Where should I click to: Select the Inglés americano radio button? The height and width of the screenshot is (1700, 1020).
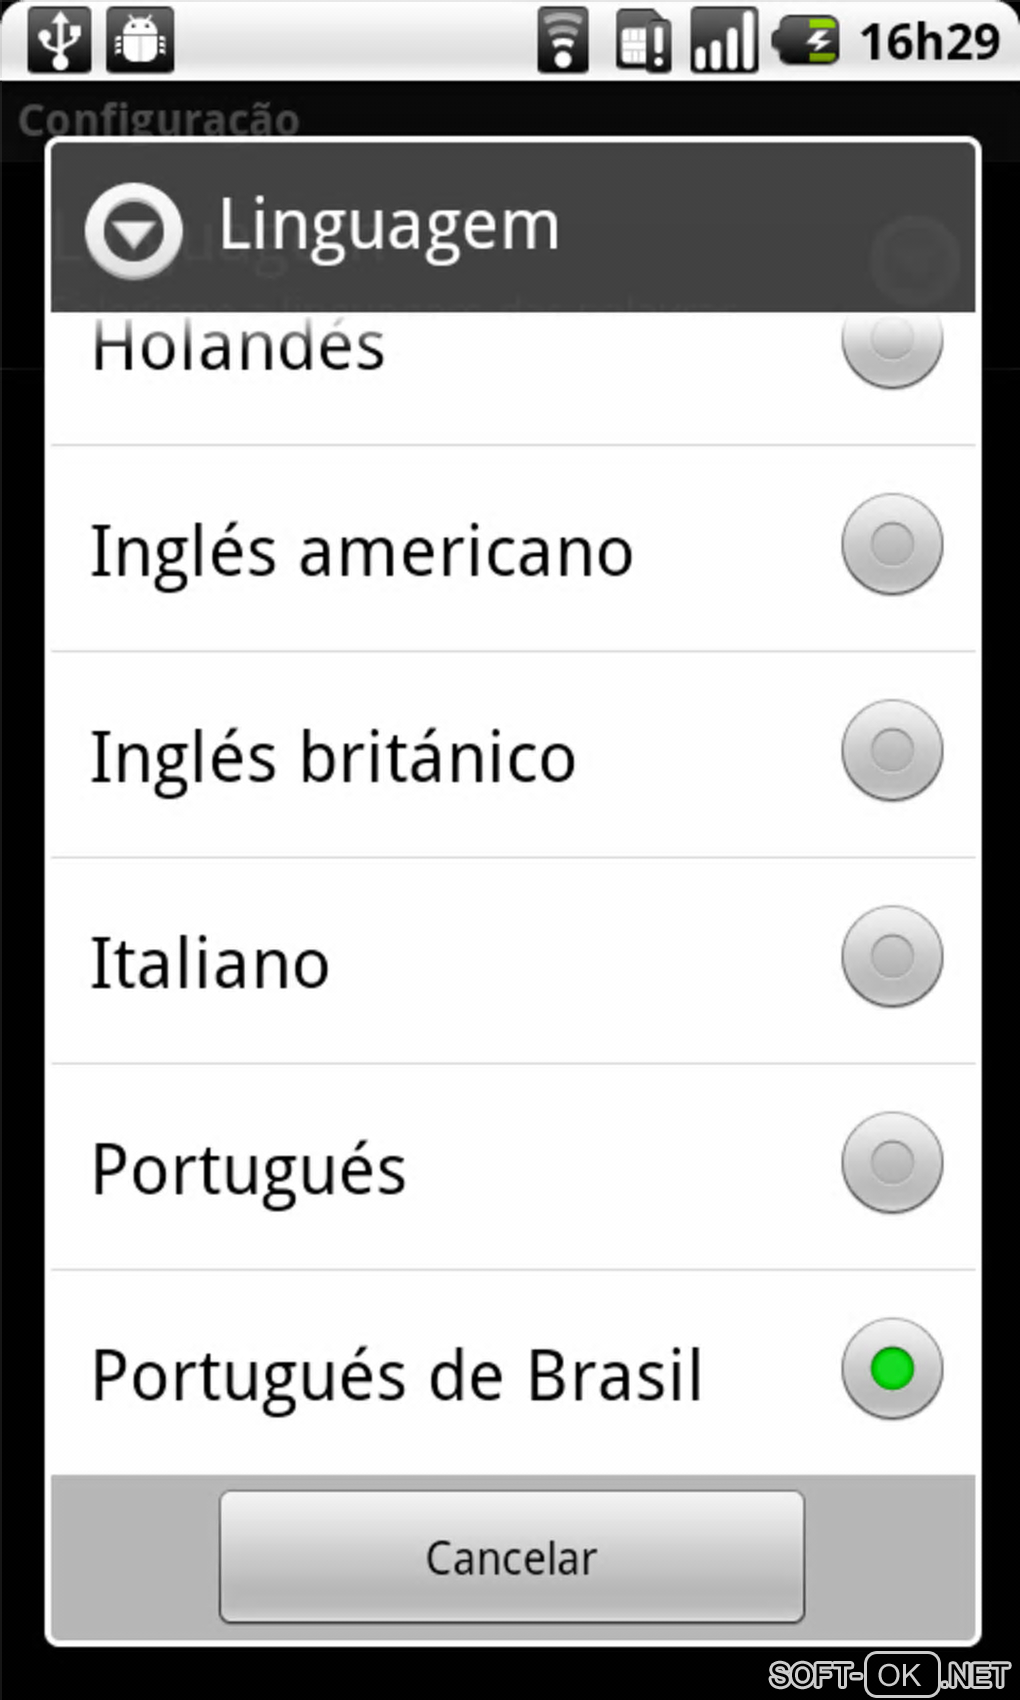pyautogui.click(x=892, y=545)
